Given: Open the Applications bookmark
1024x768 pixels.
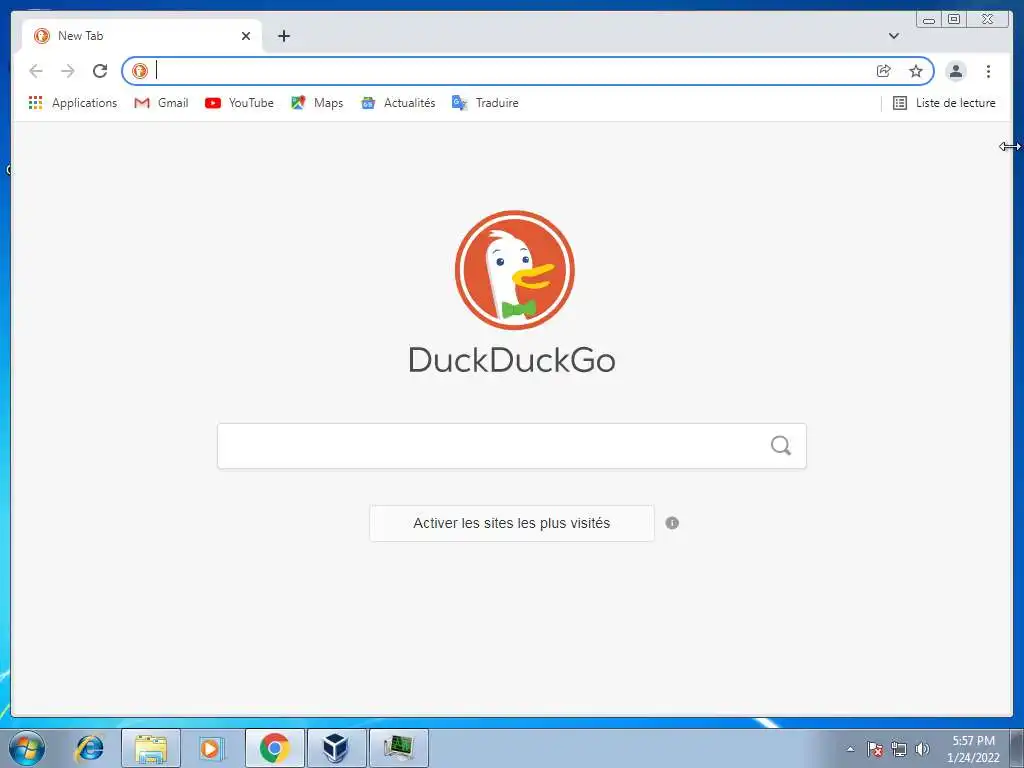Looking at the screenshot, I should point(72,103).
